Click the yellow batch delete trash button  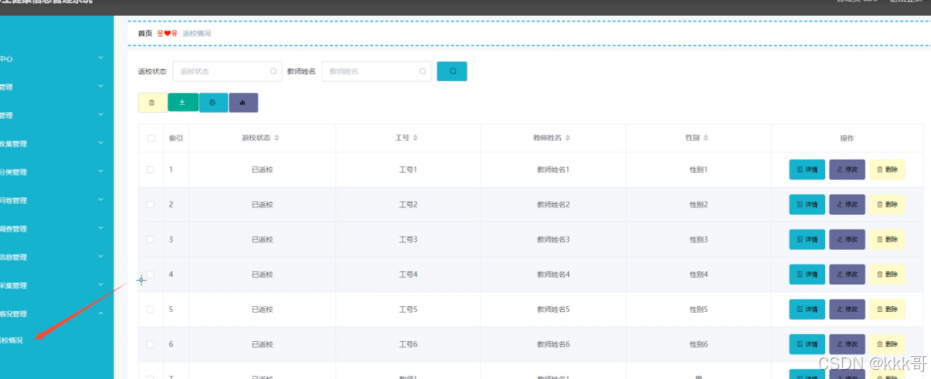pyautogui.click(x=153, y=102)
